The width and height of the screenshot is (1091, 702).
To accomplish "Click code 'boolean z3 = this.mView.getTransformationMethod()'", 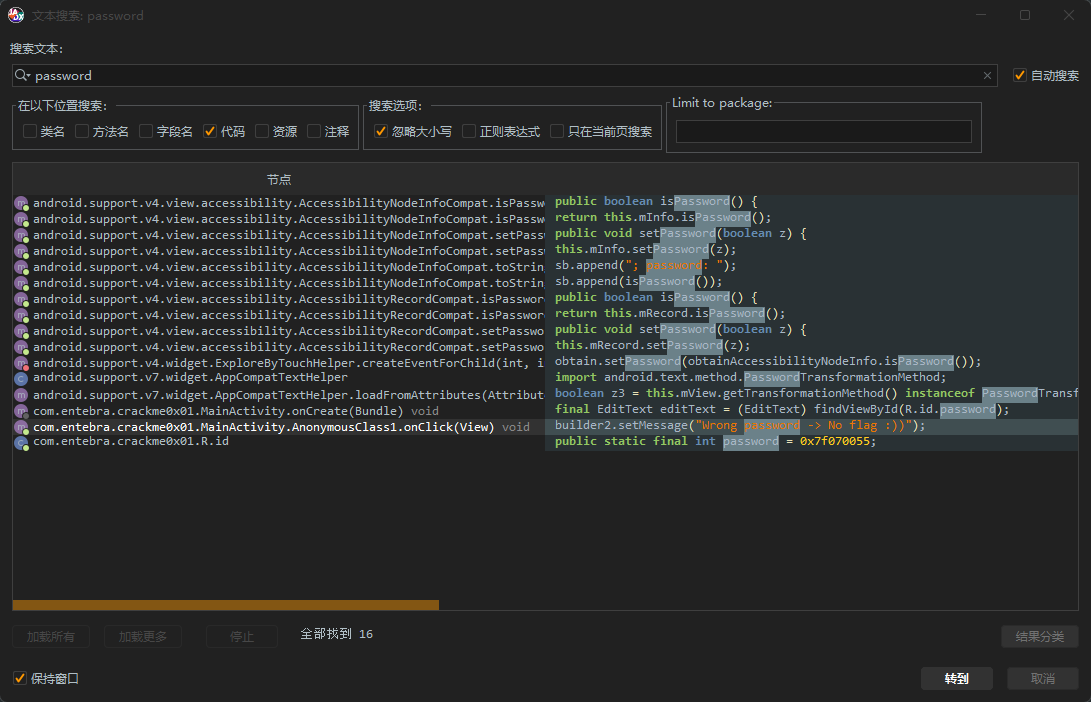I will [726, 394].
